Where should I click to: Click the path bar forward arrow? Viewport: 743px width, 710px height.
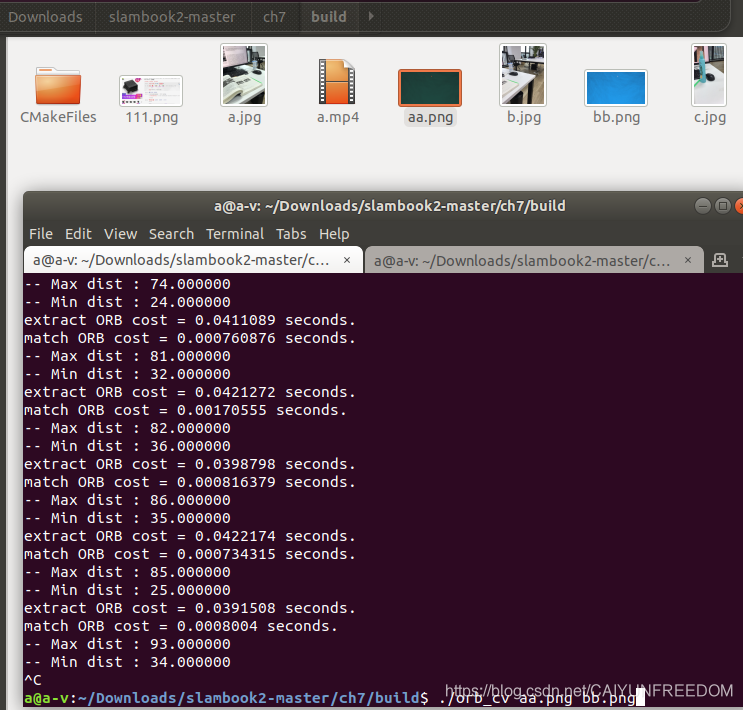point(371,17)
